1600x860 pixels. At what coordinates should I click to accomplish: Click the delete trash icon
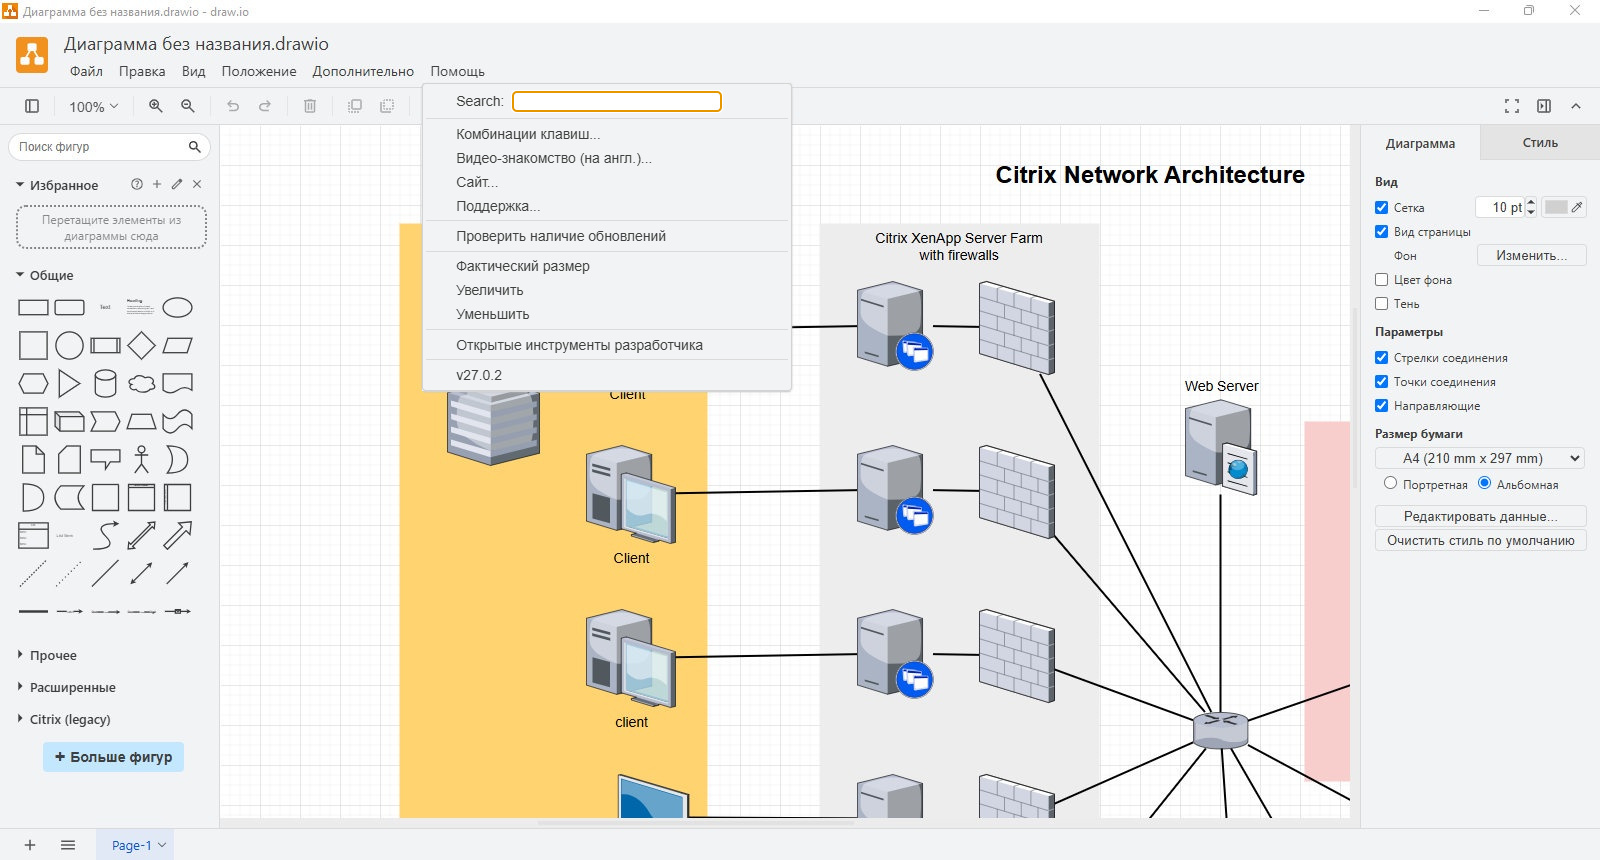click(310, 106)
